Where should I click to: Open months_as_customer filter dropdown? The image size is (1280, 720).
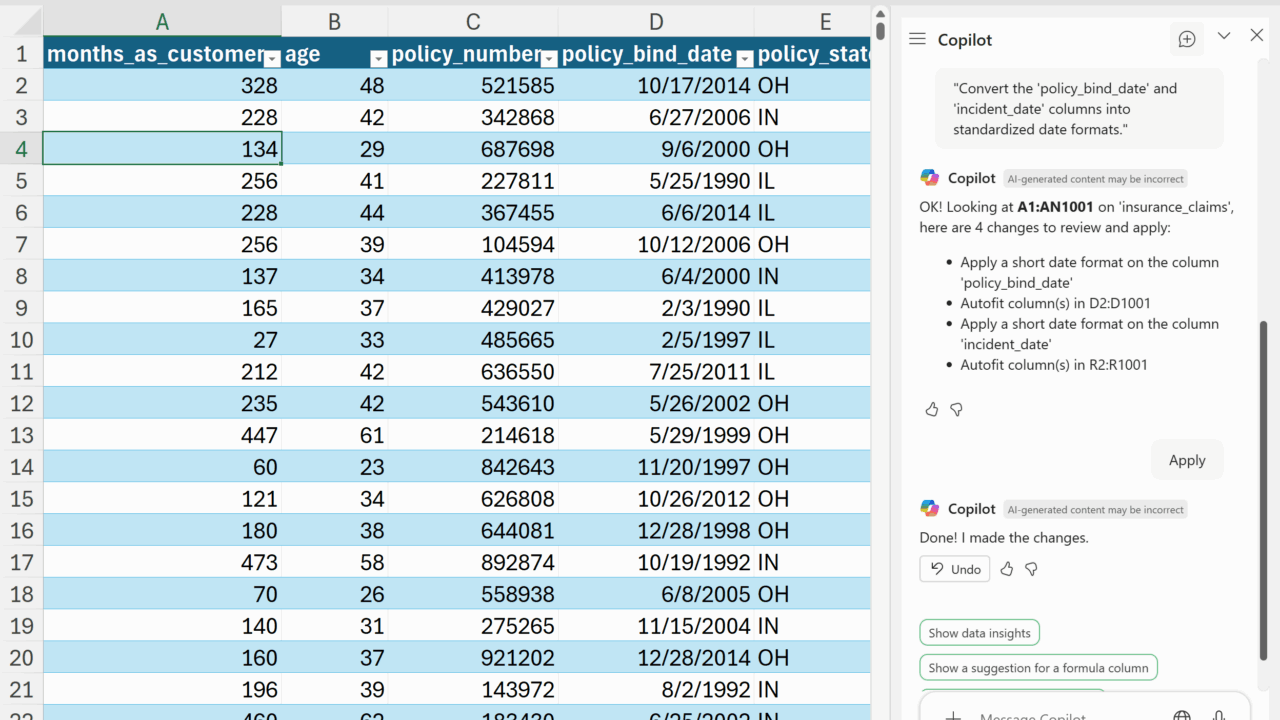(x=272, y=58)
